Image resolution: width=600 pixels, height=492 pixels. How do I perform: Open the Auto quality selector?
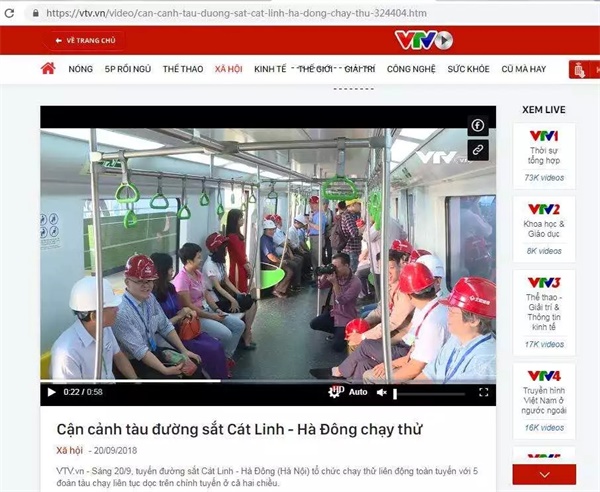(x=358, y=392)
